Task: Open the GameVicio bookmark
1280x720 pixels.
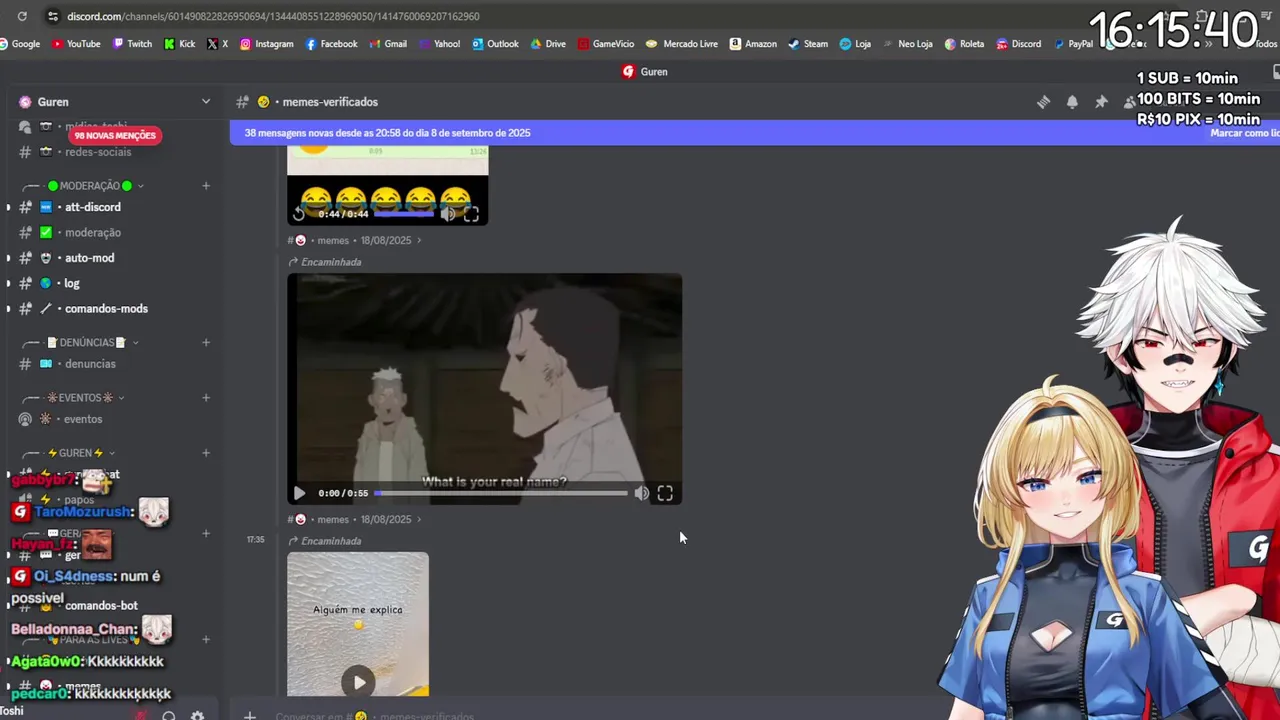Action: coord(606,44)
